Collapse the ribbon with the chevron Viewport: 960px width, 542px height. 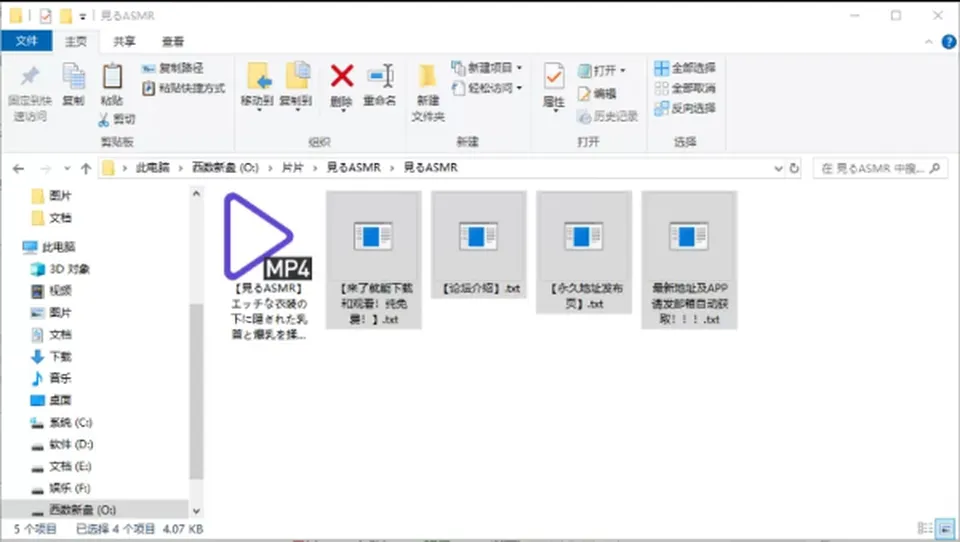click(x=929, y=42)
